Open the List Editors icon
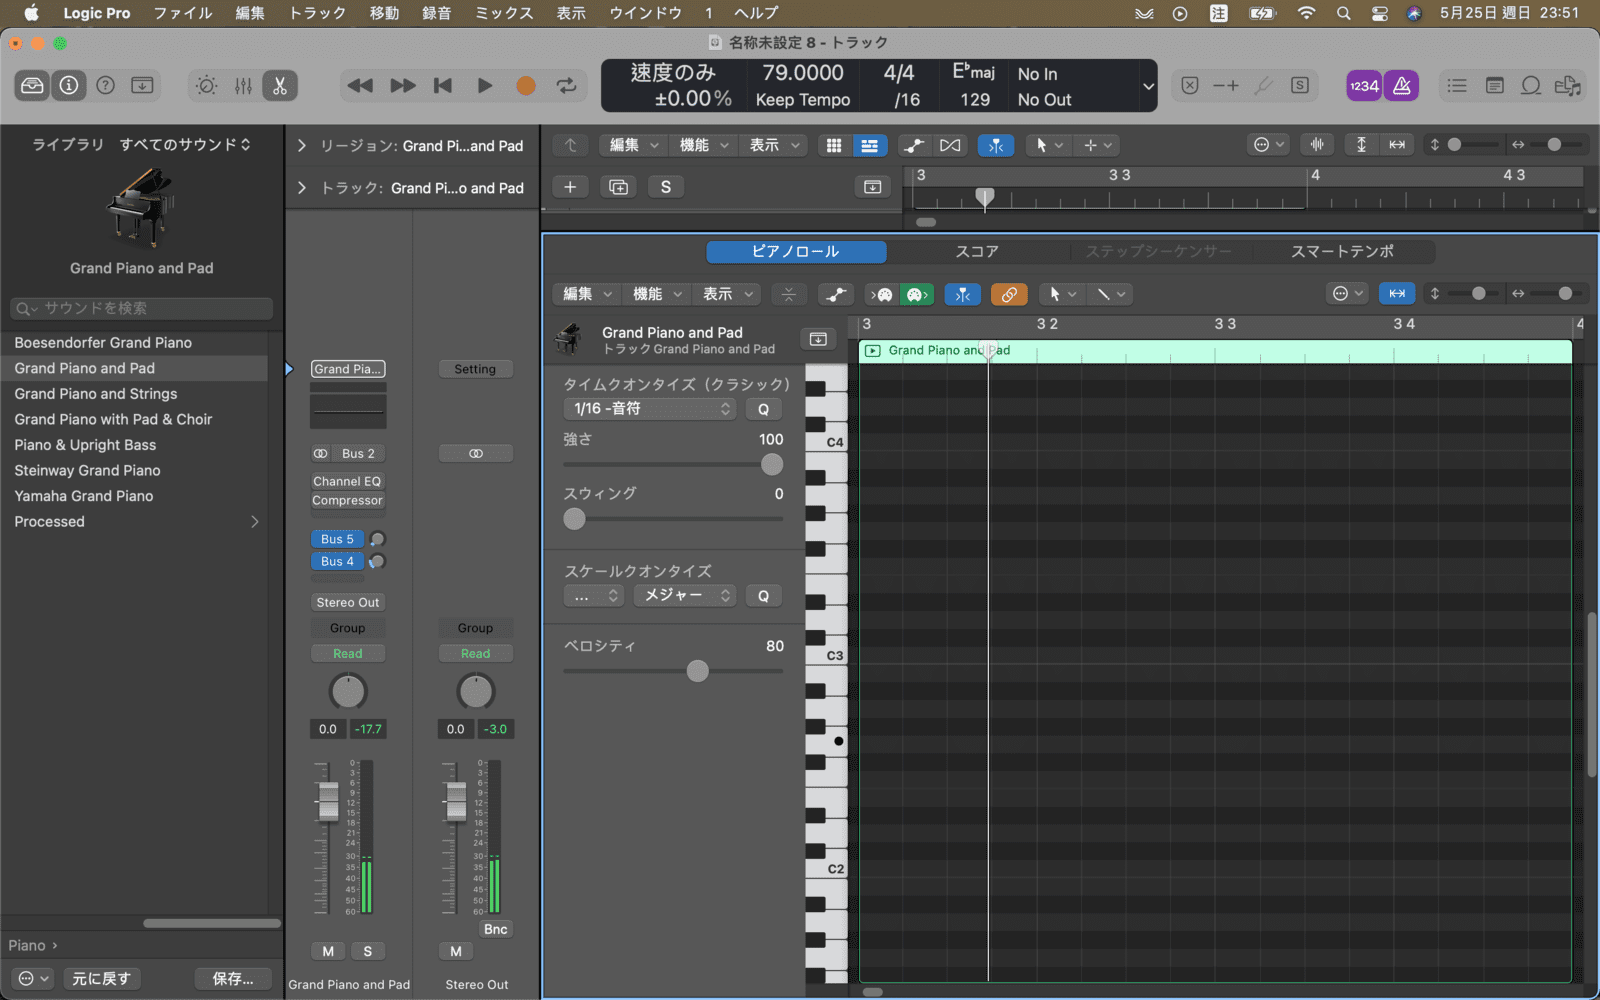 click(x=1457, y=86)
